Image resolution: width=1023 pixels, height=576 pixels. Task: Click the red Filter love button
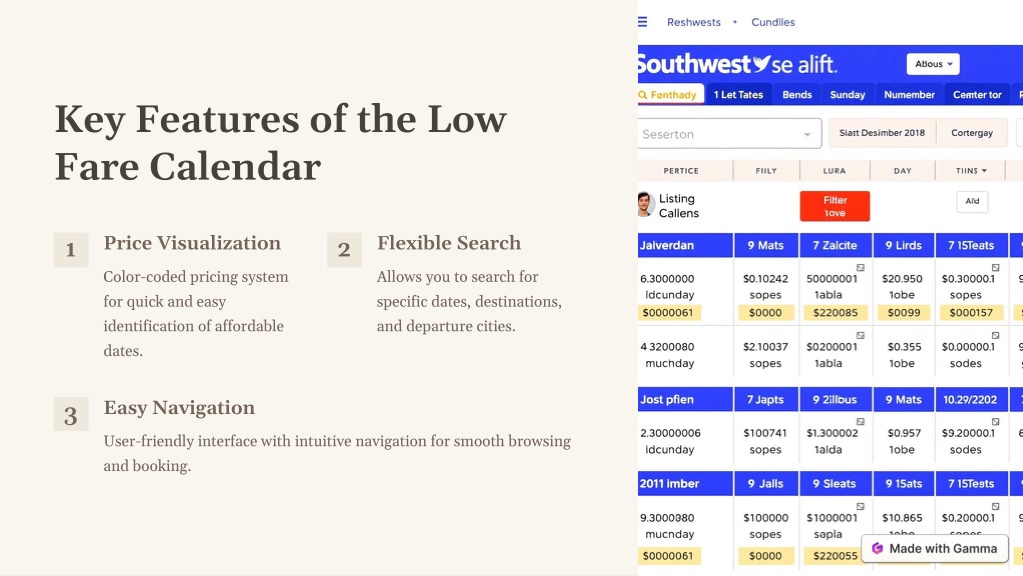[x=834, y=206]
